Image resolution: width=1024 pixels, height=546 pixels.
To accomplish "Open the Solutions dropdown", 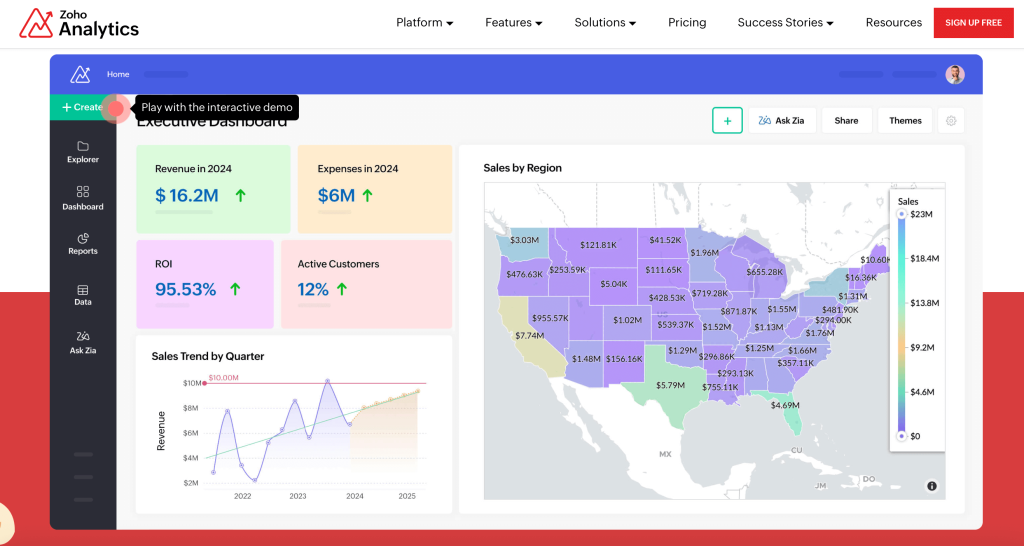I will [605, 22].
